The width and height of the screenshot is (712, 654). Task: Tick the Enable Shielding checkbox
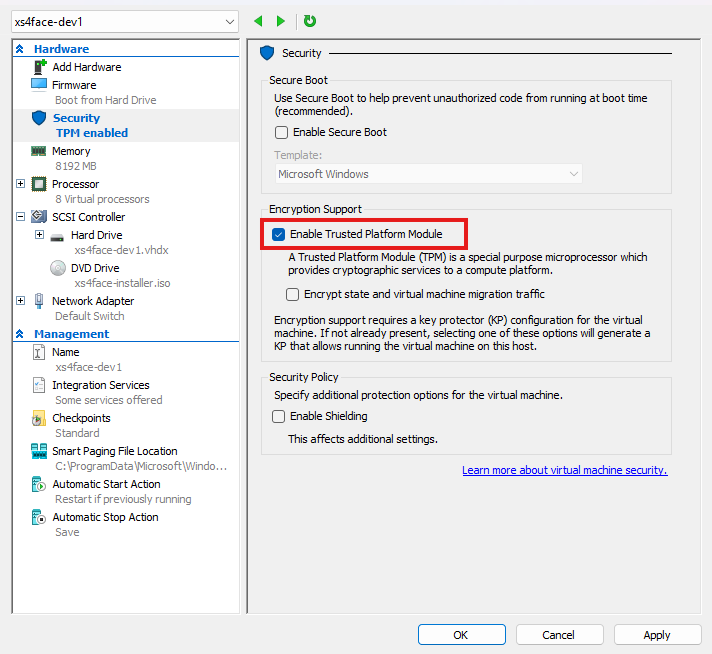279,416
